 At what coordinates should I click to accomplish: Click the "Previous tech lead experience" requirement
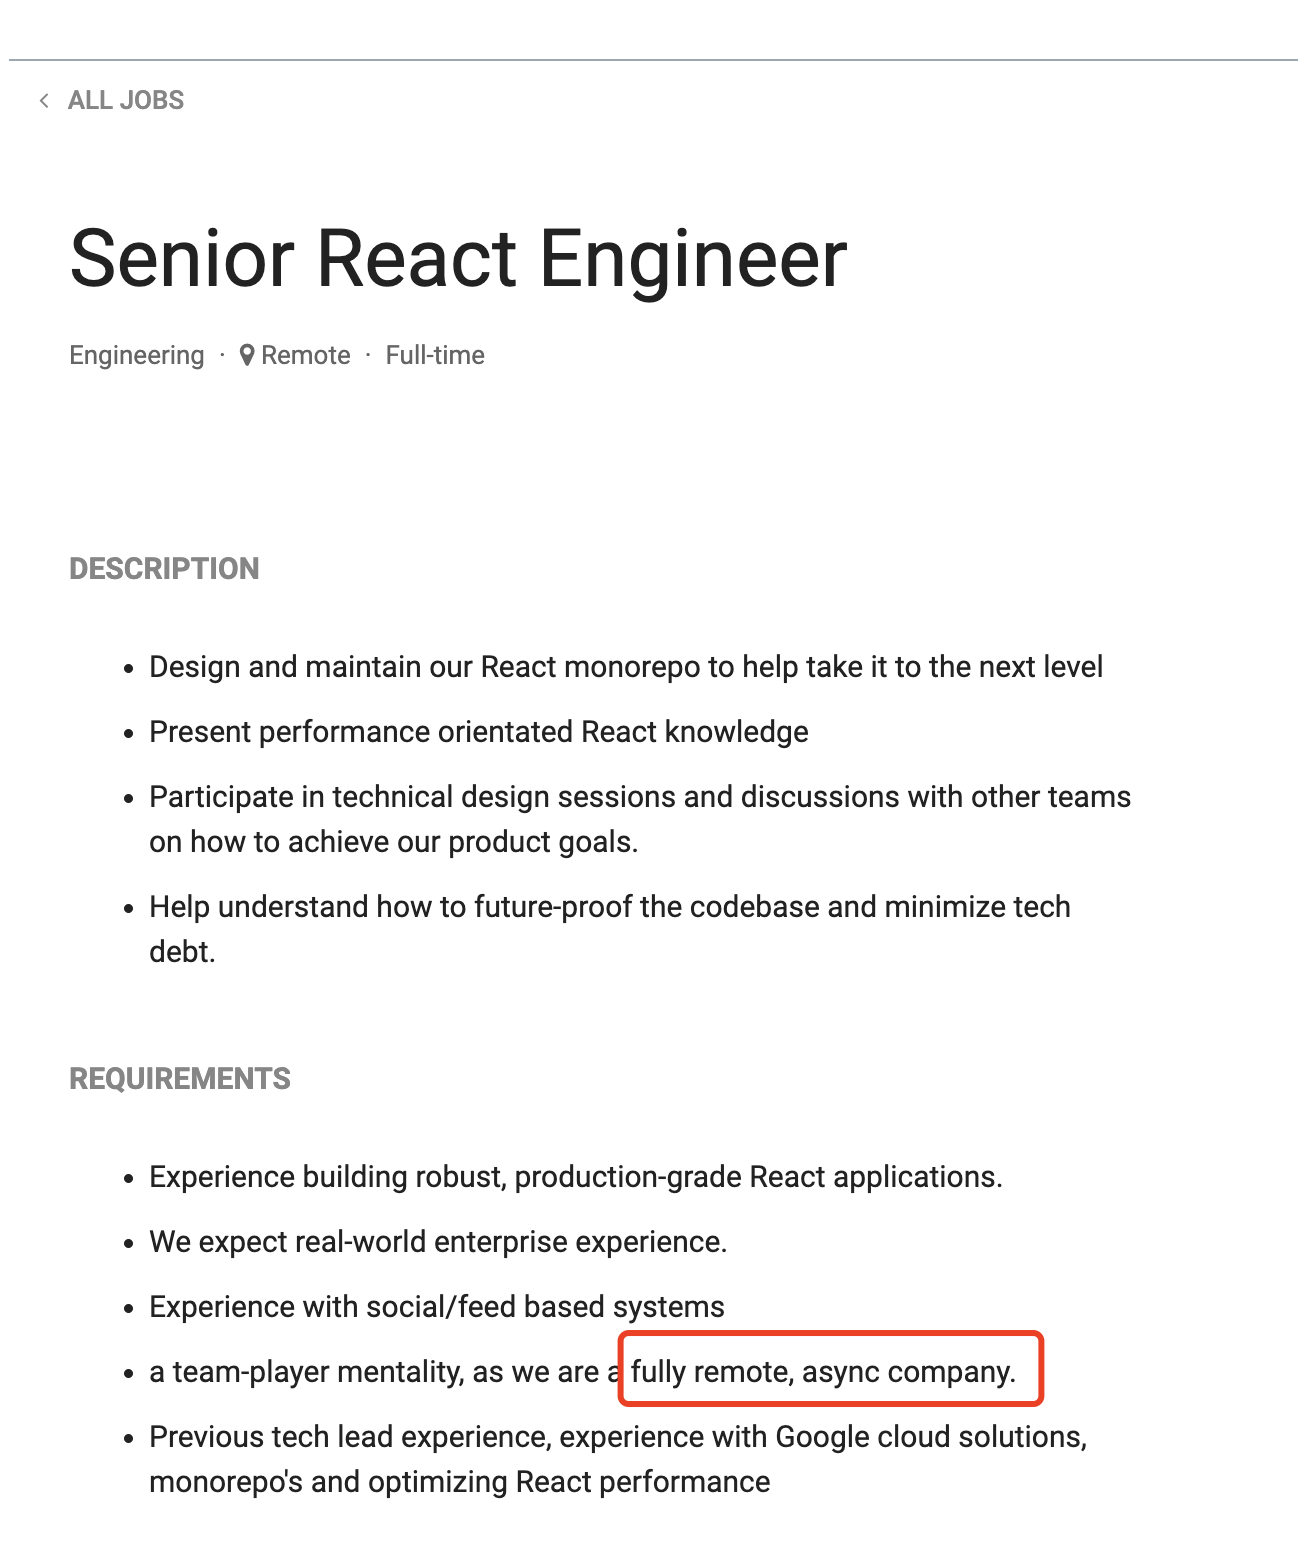(x=618, y=1437)
